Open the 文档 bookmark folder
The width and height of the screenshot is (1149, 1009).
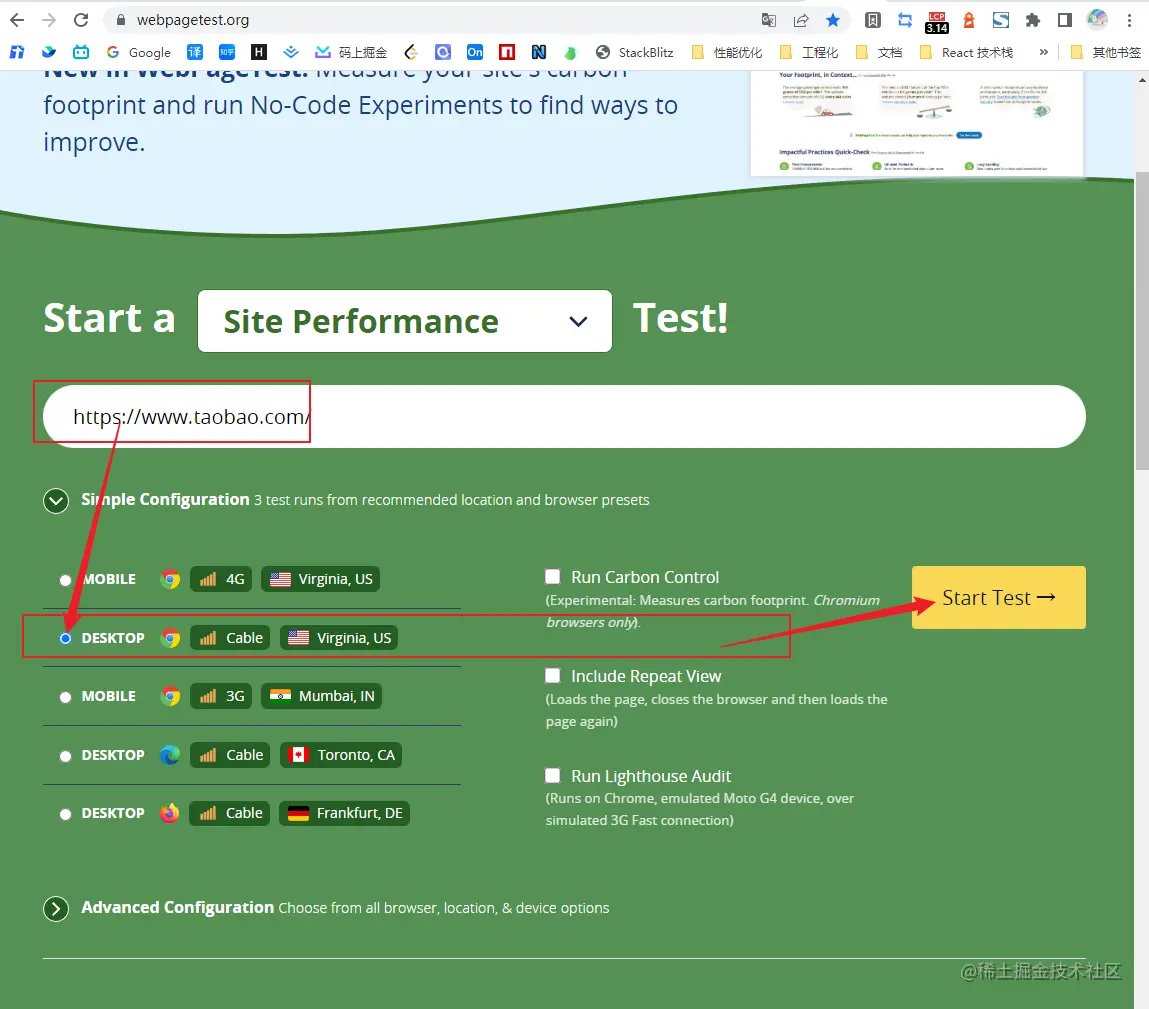879,52
